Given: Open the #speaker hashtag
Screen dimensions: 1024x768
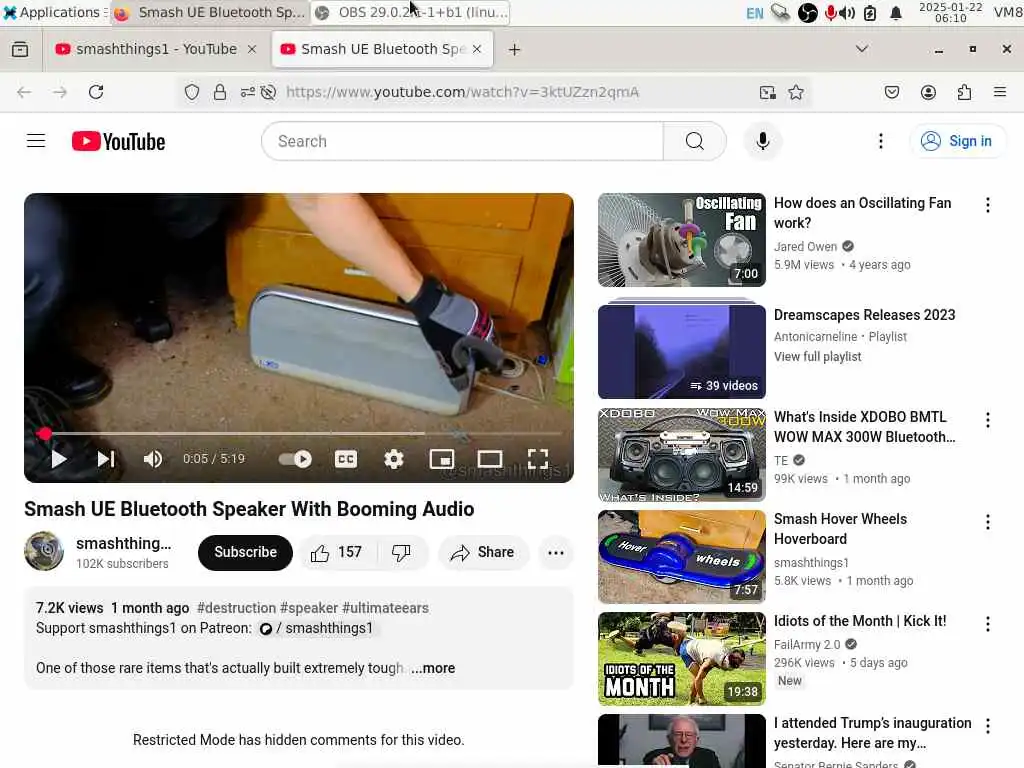Looking at the screenshot, I should tap(309, 608).
